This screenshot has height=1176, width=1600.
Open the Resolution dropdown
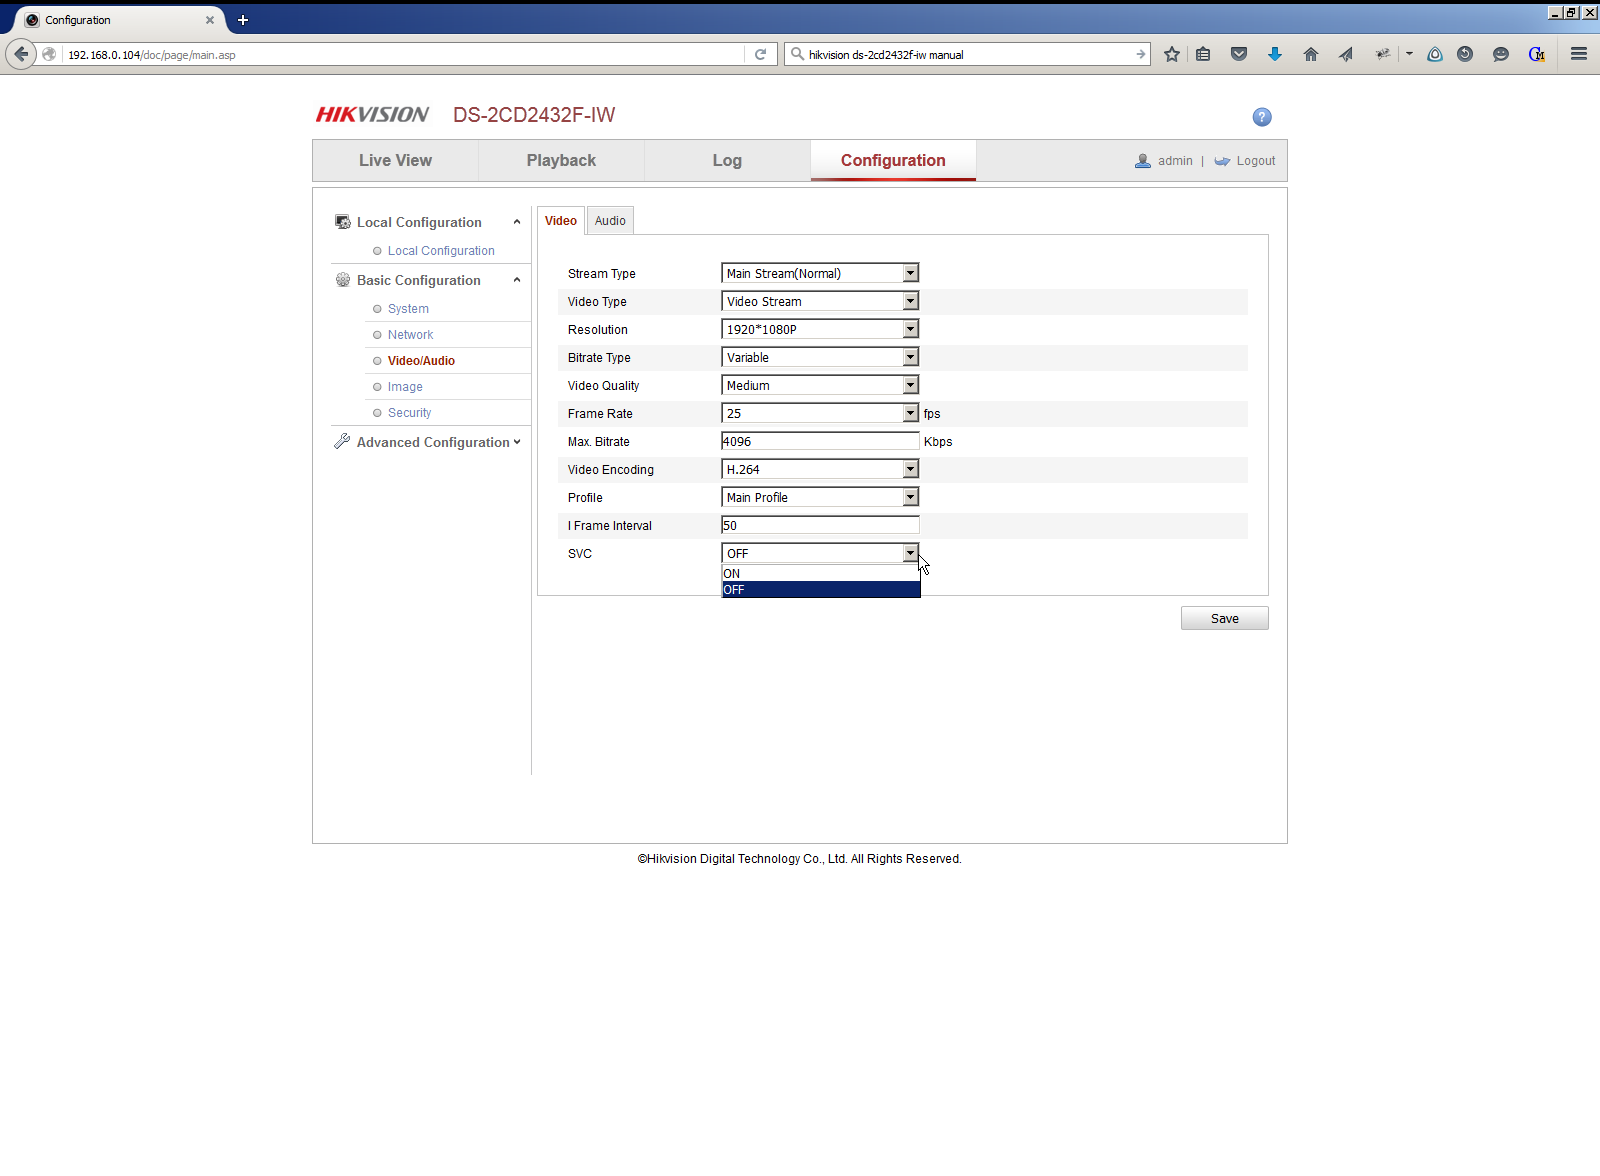820,329
